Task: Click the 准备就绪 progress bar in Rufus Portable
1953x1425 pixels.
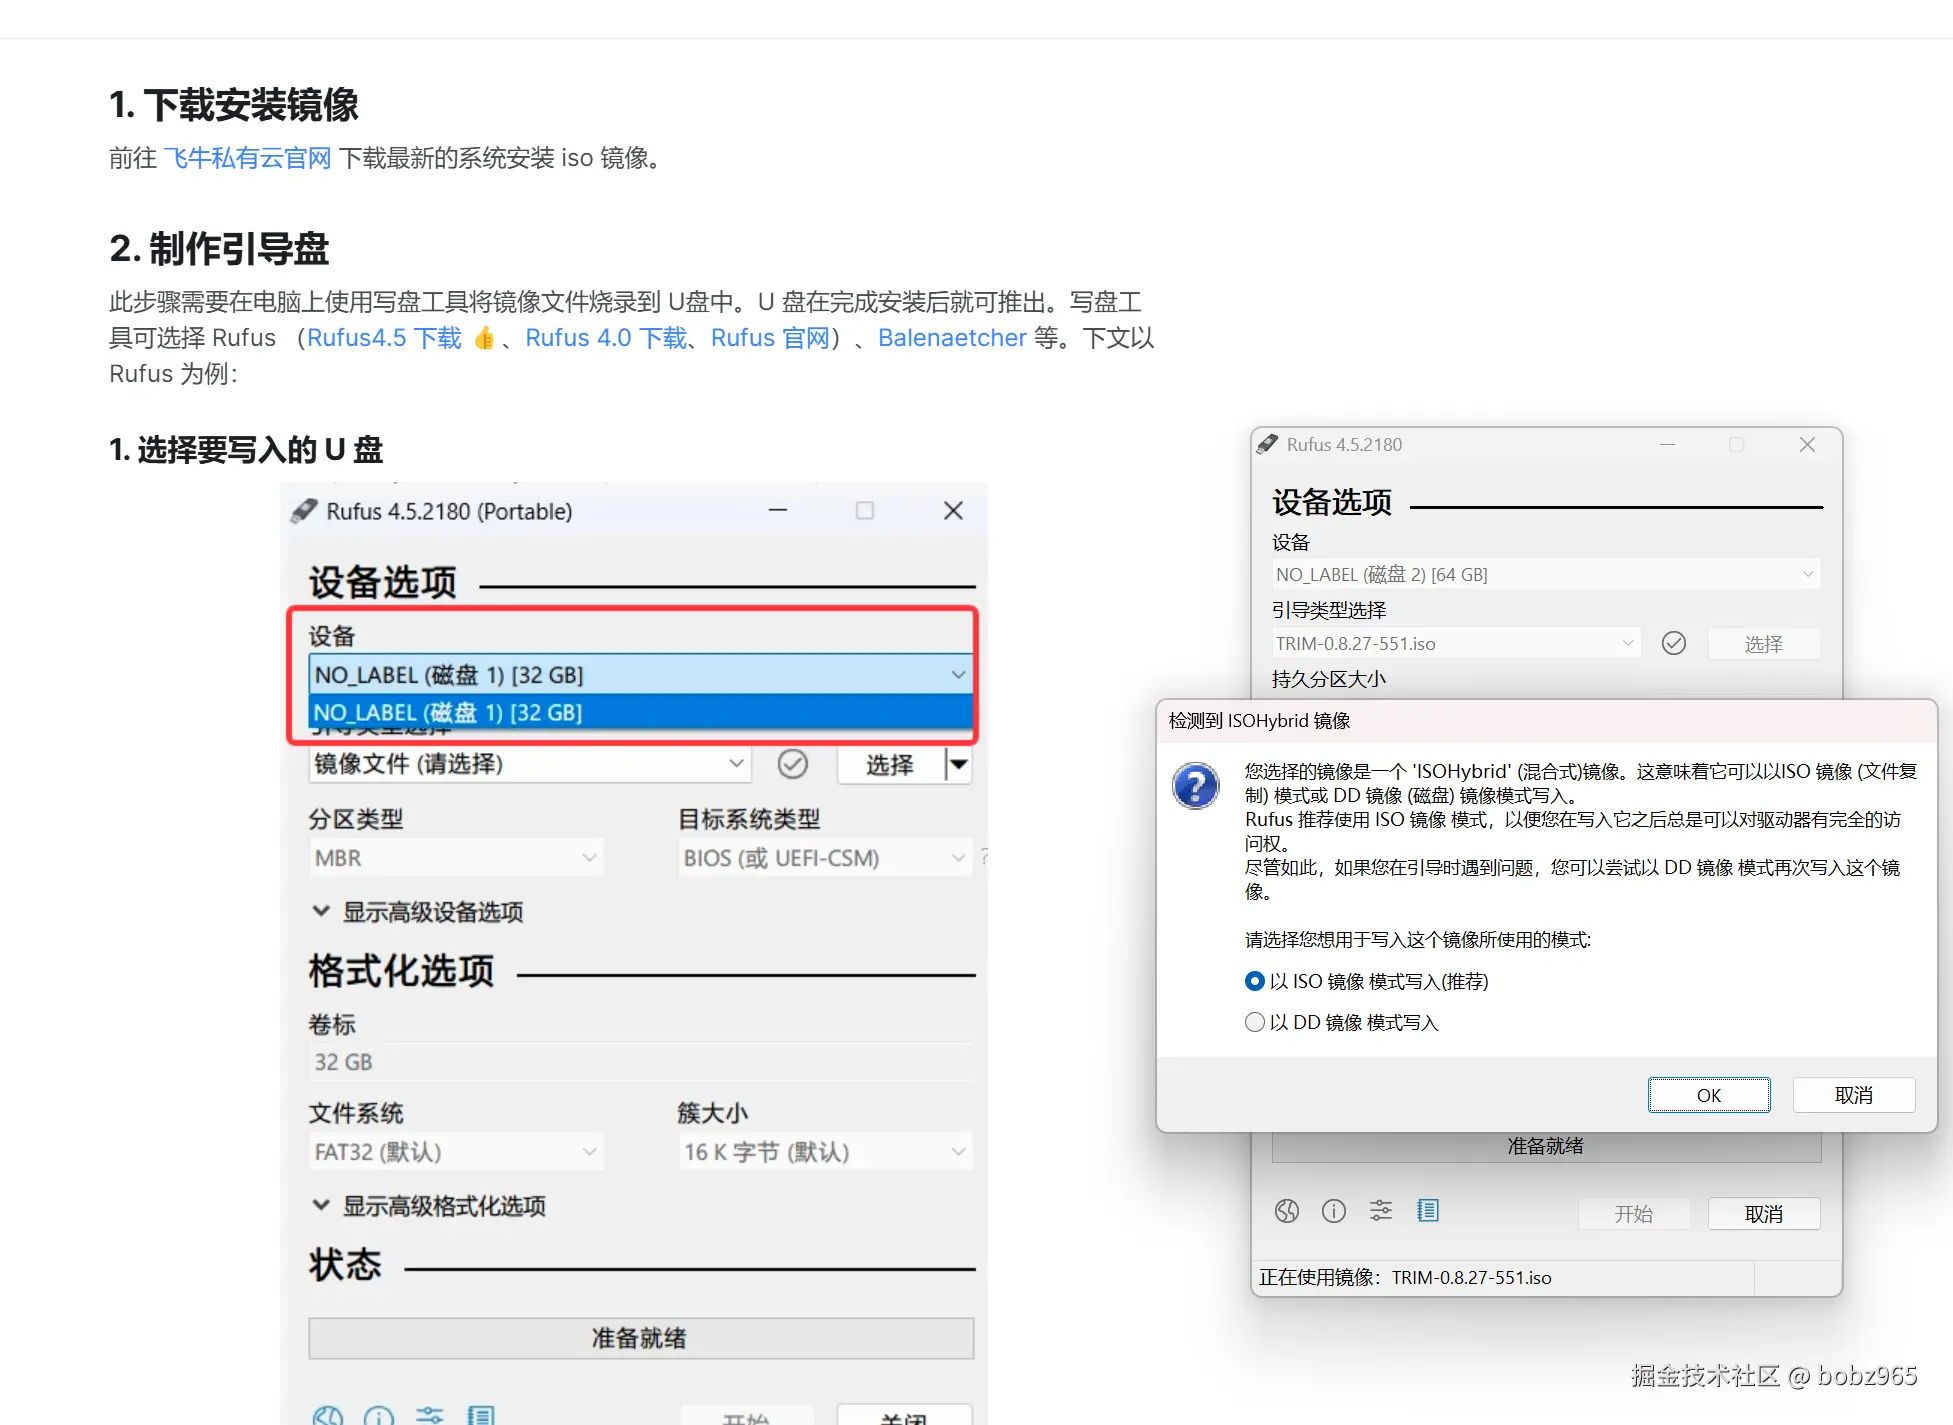Action: (x=640, y=1338)
